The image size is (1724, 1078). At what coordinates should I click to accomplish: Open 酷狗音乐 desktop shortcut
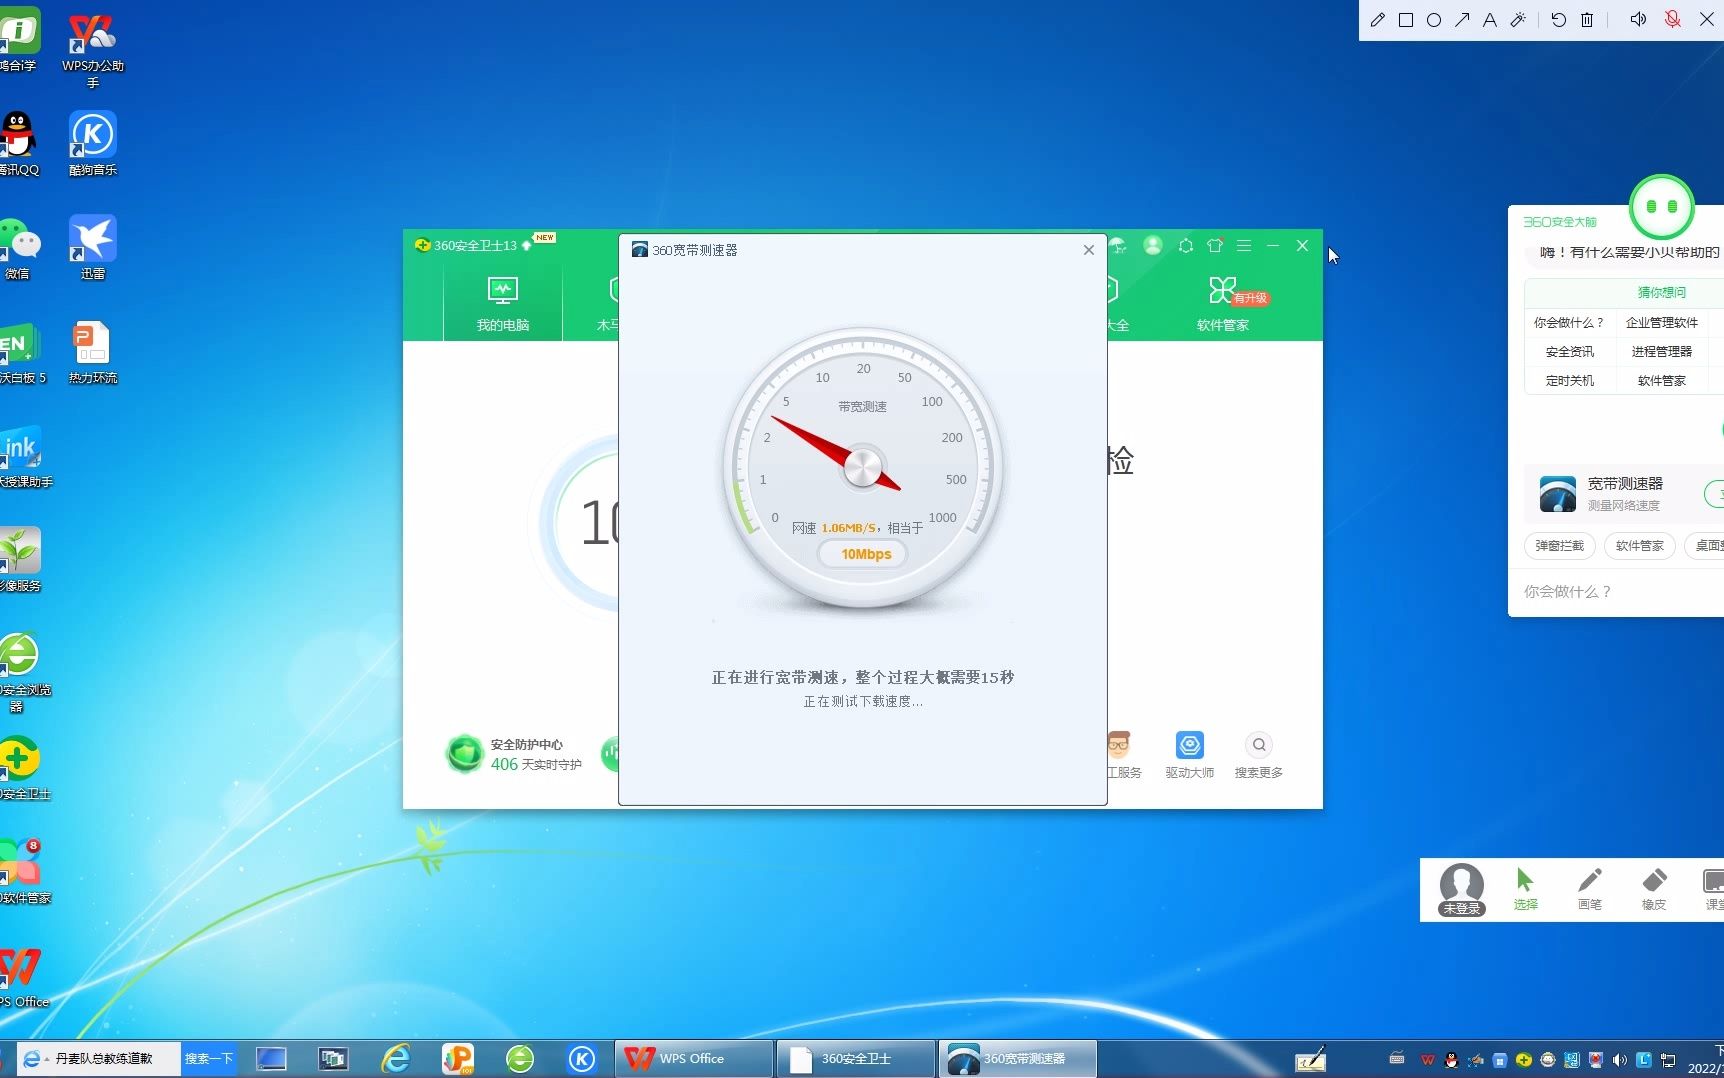pyautogui.click(x=92, y=145)
